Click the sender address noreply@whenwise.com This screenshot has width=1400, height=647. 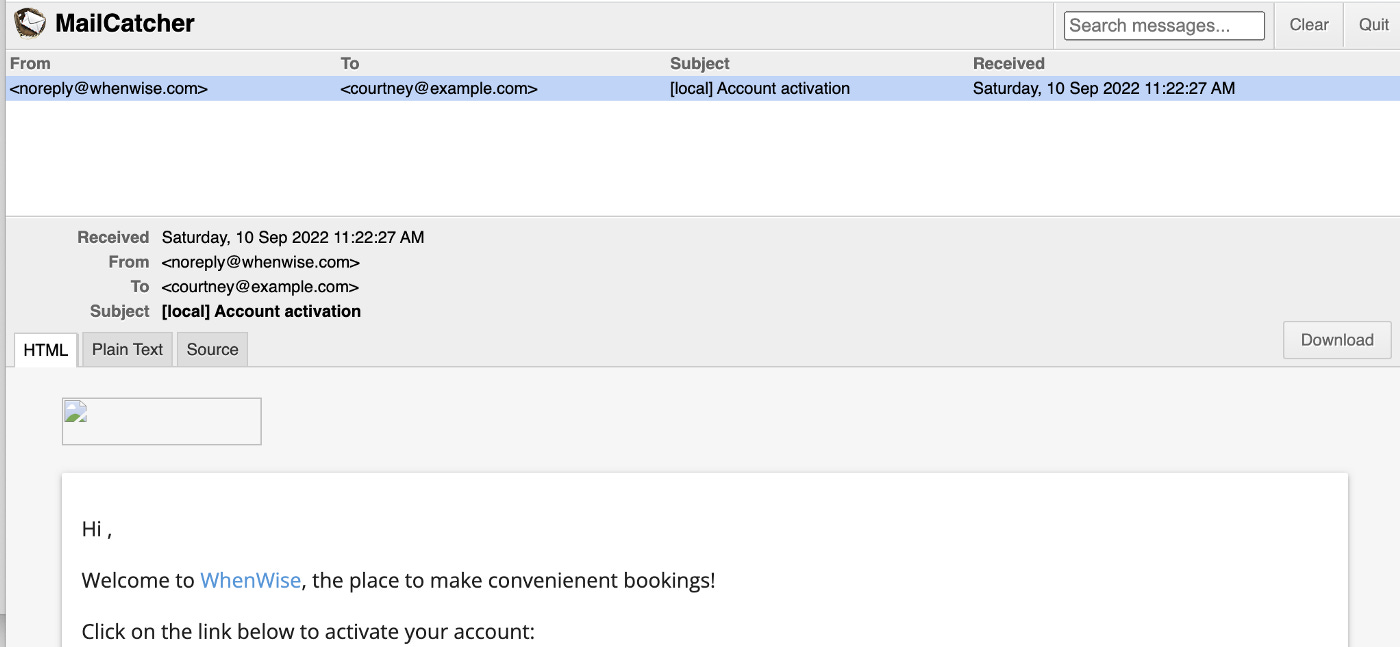(259, 262)
